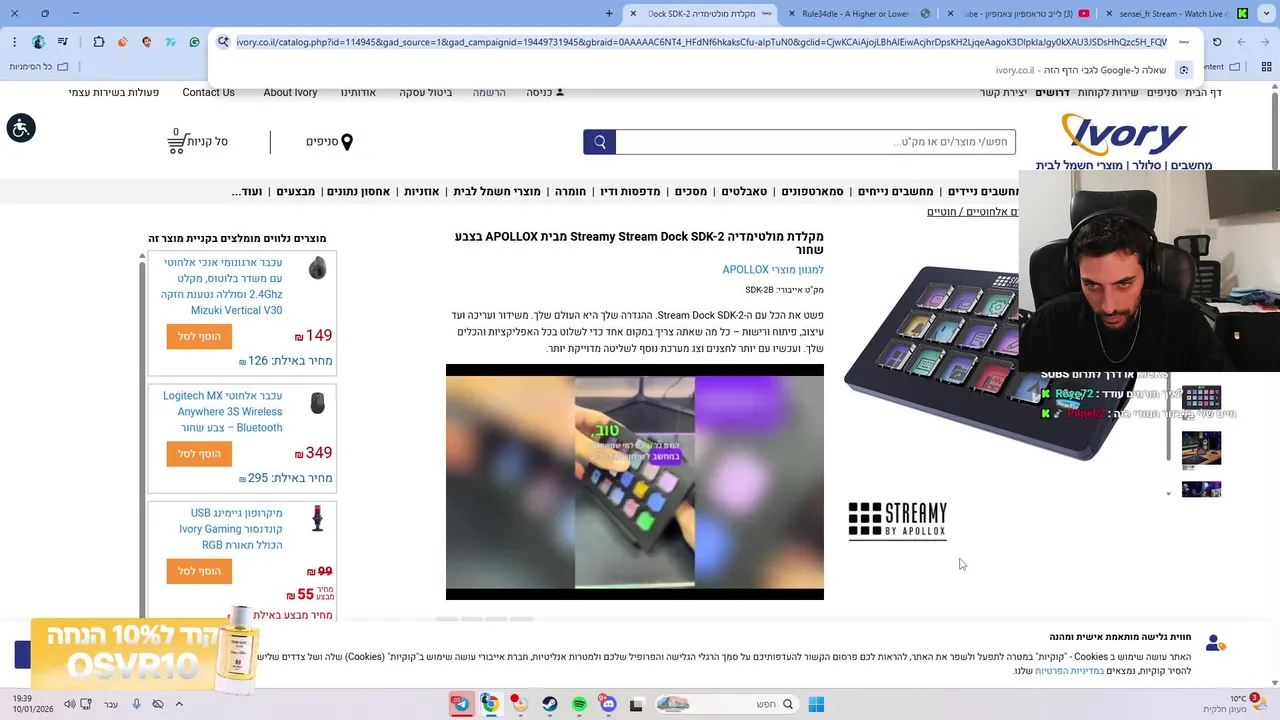Image resolution: width=1280 pixels, height=720 pixels.
Task: Click the About Ivory link
Action: [x=290, y=92]
